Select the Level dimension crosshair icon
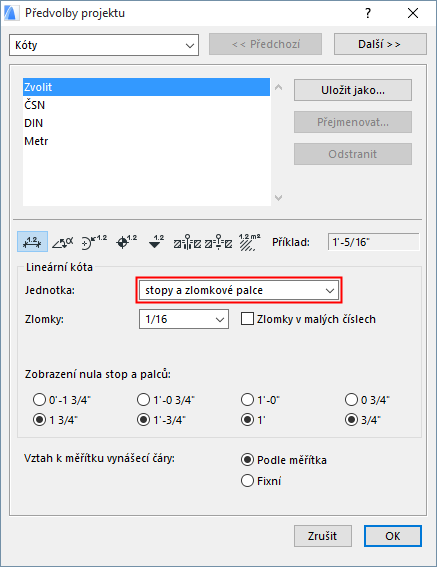Screen dimensions: 437x567 [x=126, y=242]
